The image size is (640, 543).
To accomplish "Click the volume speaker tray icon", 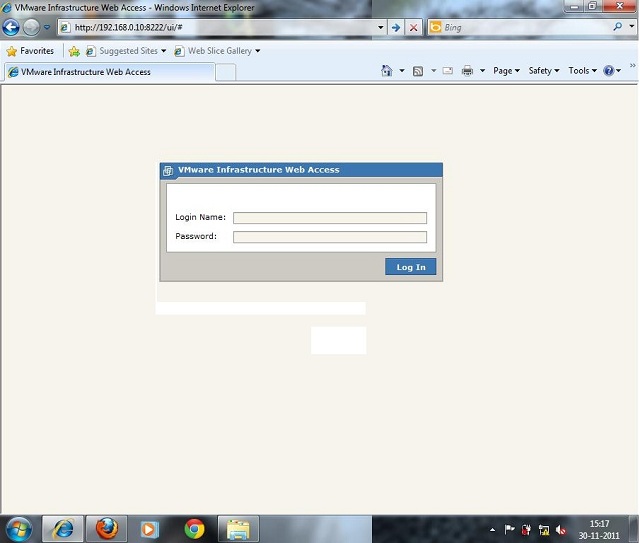I will click(x=561, y=530).
